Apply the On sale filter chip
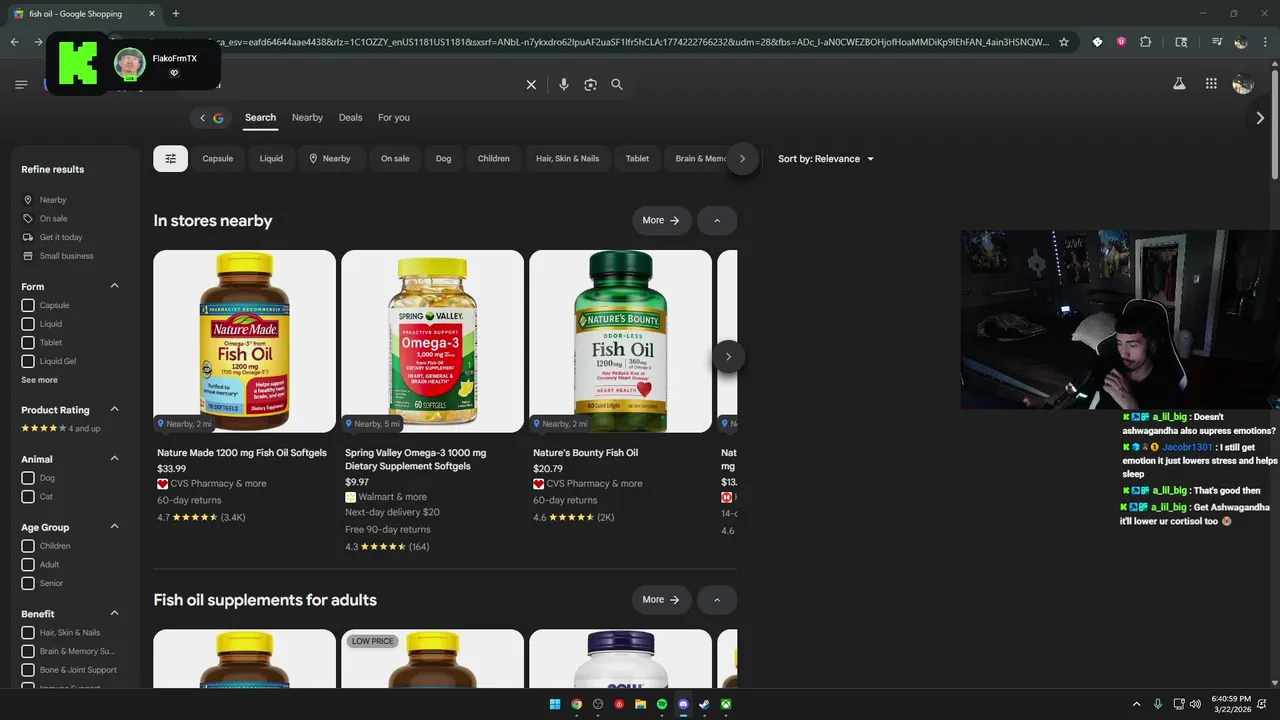Viewport: 1280px width, 720px height. pyautogui.click(x=395, y=158)
